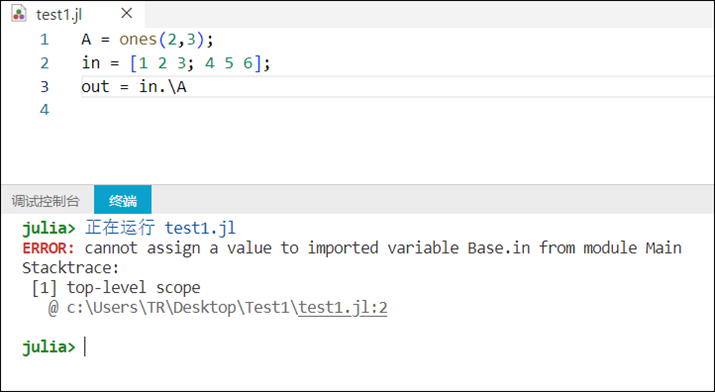Select the test1.jl editor tab

point(73,14)
